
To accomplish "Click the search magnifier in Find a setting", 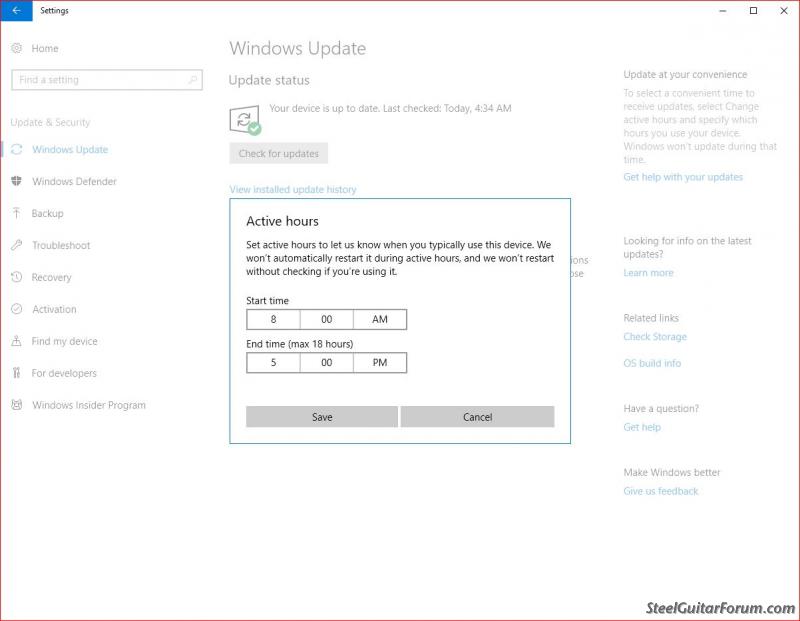I will [x=193, y=80].
